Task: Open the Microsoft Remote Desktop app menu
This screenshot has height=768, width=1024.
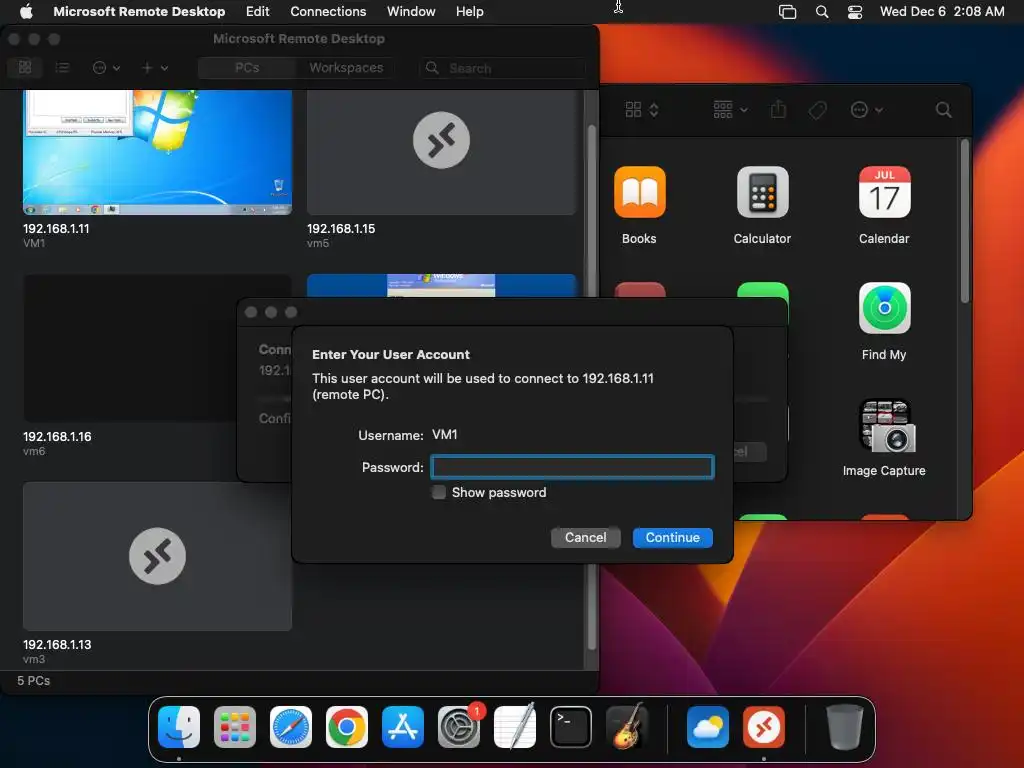Action: pyautogui.click(x=139, y=11)
